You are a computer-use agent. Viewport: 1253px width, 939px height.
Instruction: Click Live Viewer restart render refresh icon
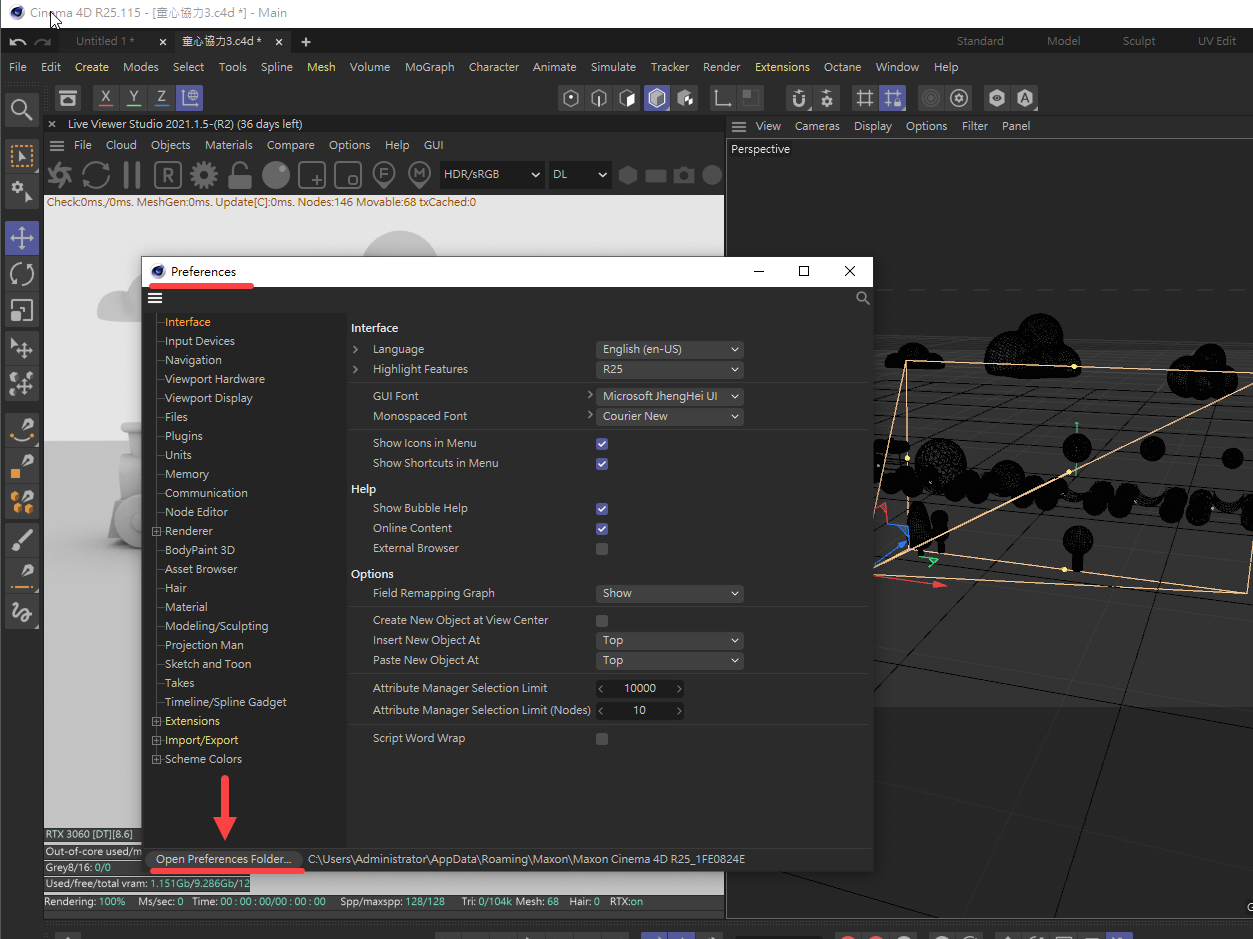pos(96,175)
